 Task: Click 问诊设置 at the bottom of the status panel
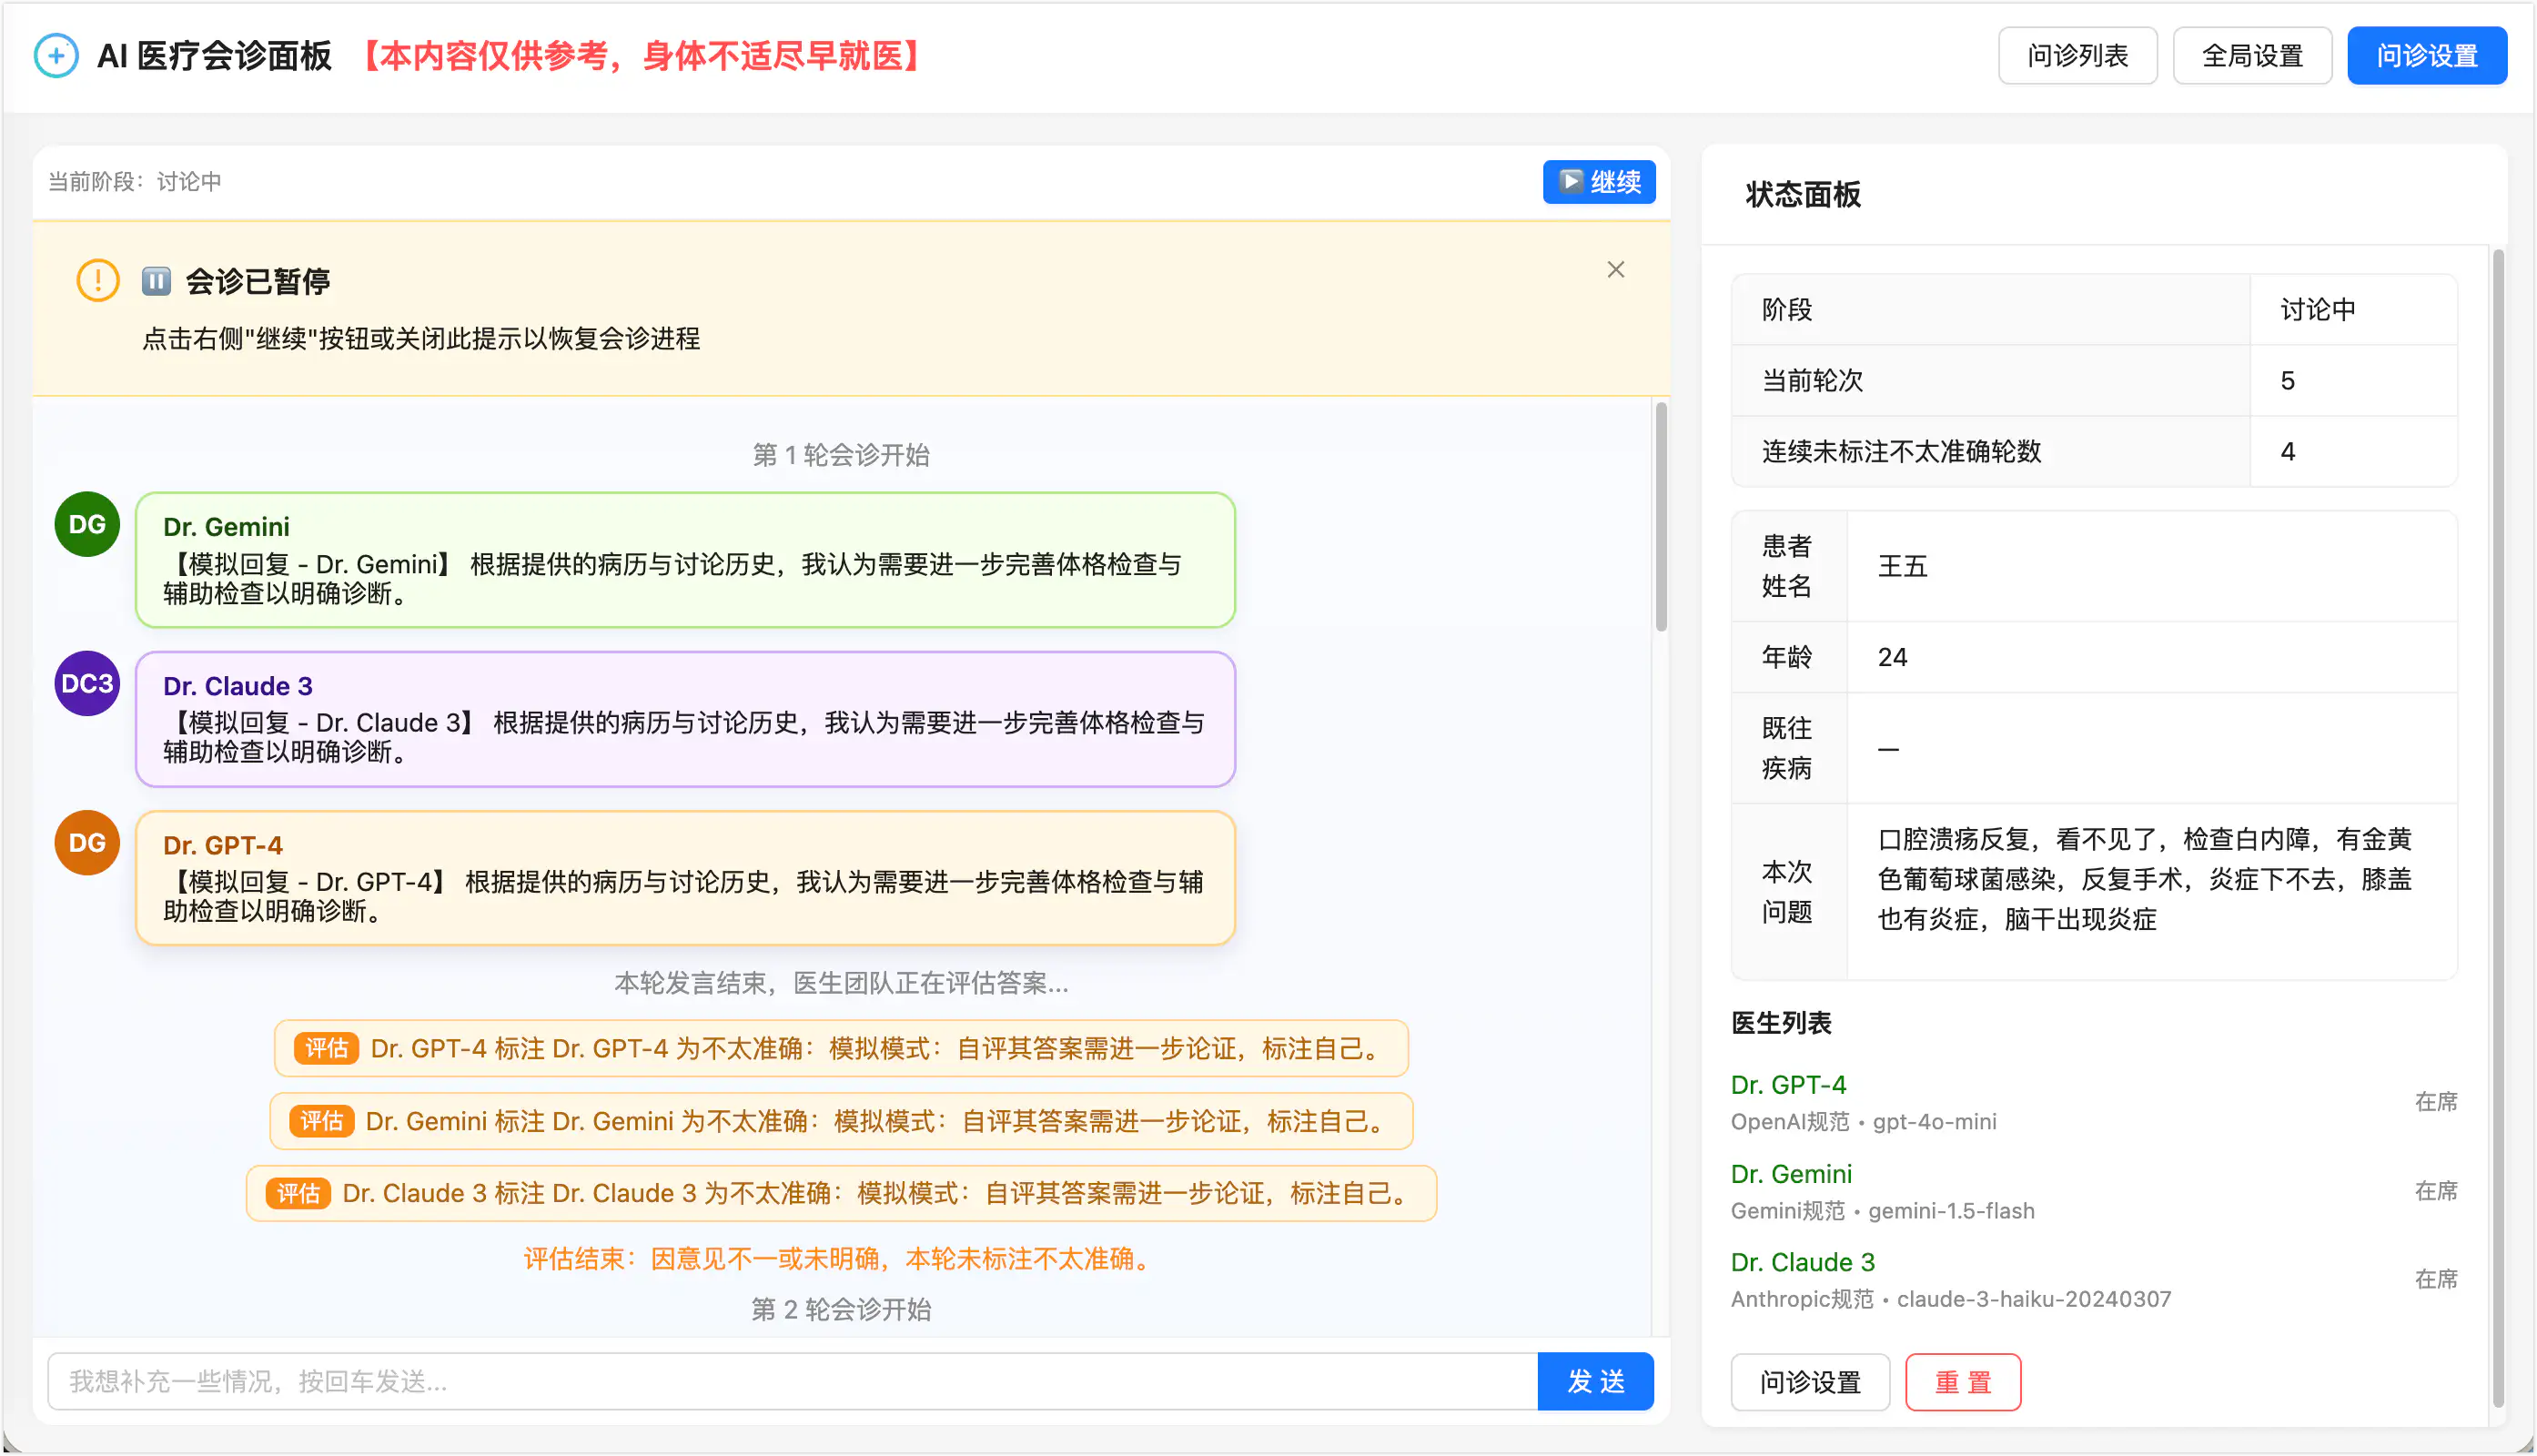tap(1810, 1382)
